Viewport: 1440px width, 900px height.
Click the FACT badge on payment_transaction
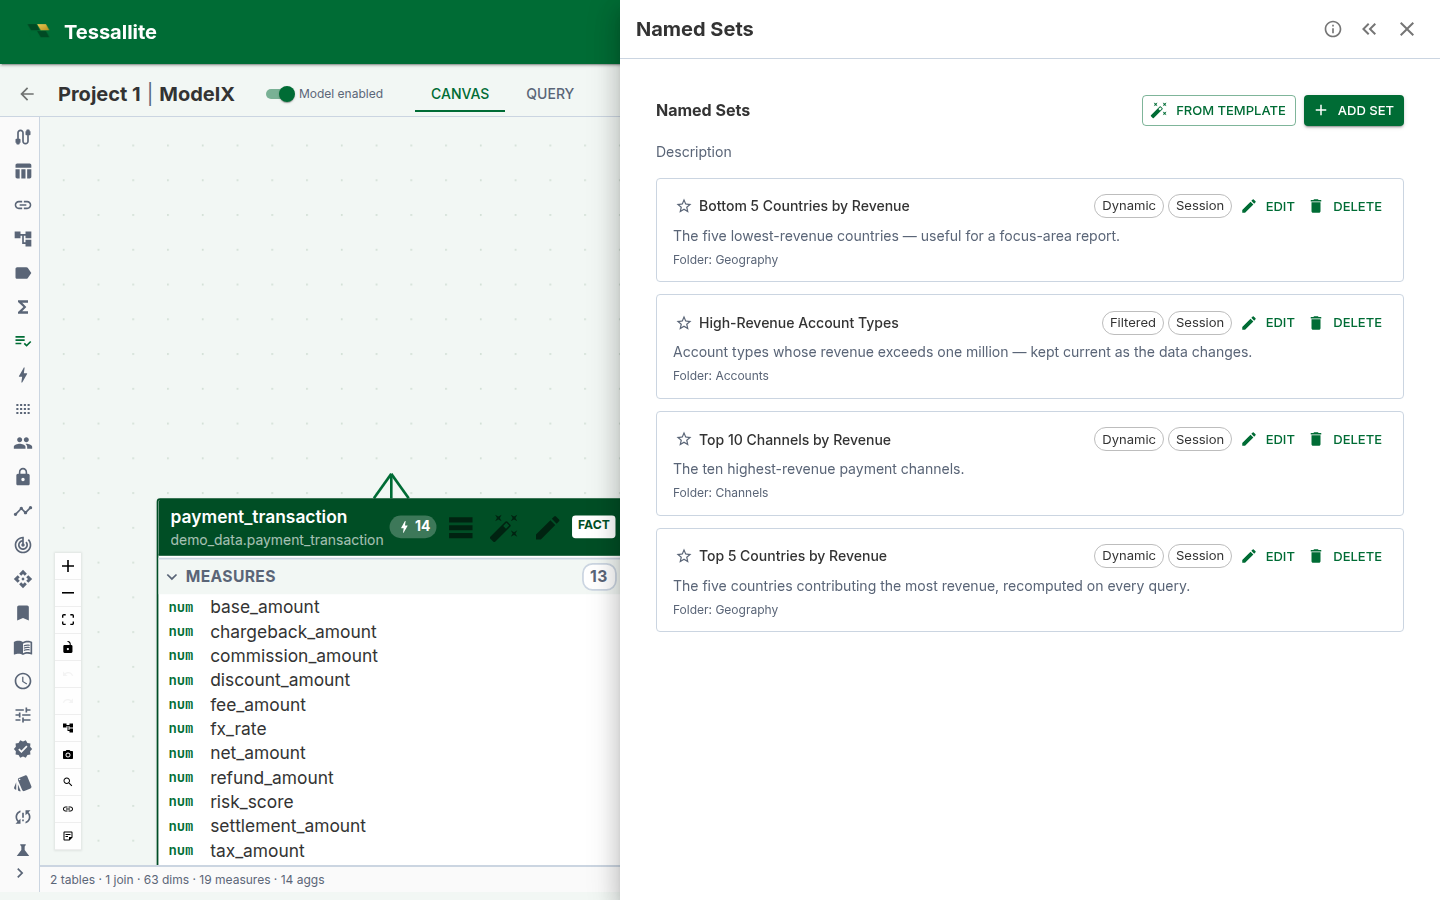pos(593,526)
